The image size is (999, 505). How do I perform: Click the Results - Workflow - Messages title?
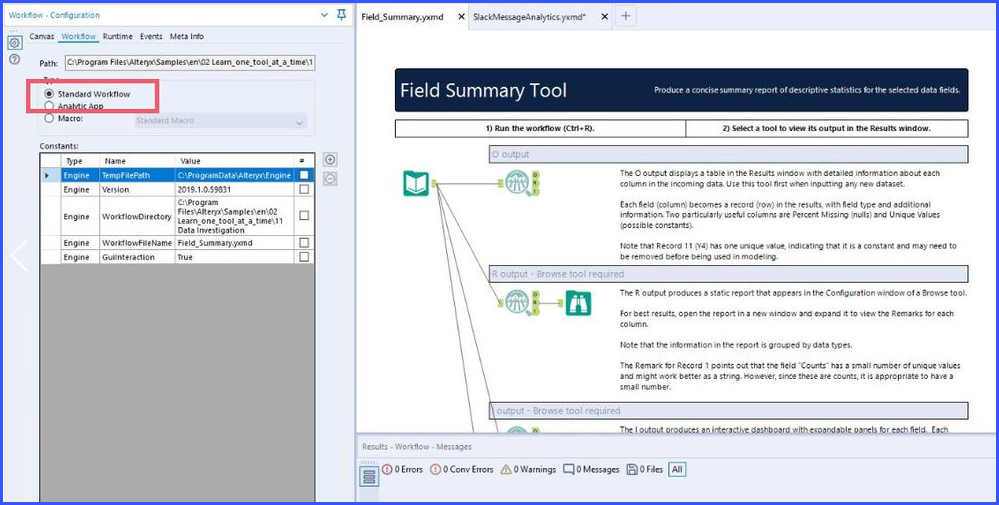tap(417, 446)
